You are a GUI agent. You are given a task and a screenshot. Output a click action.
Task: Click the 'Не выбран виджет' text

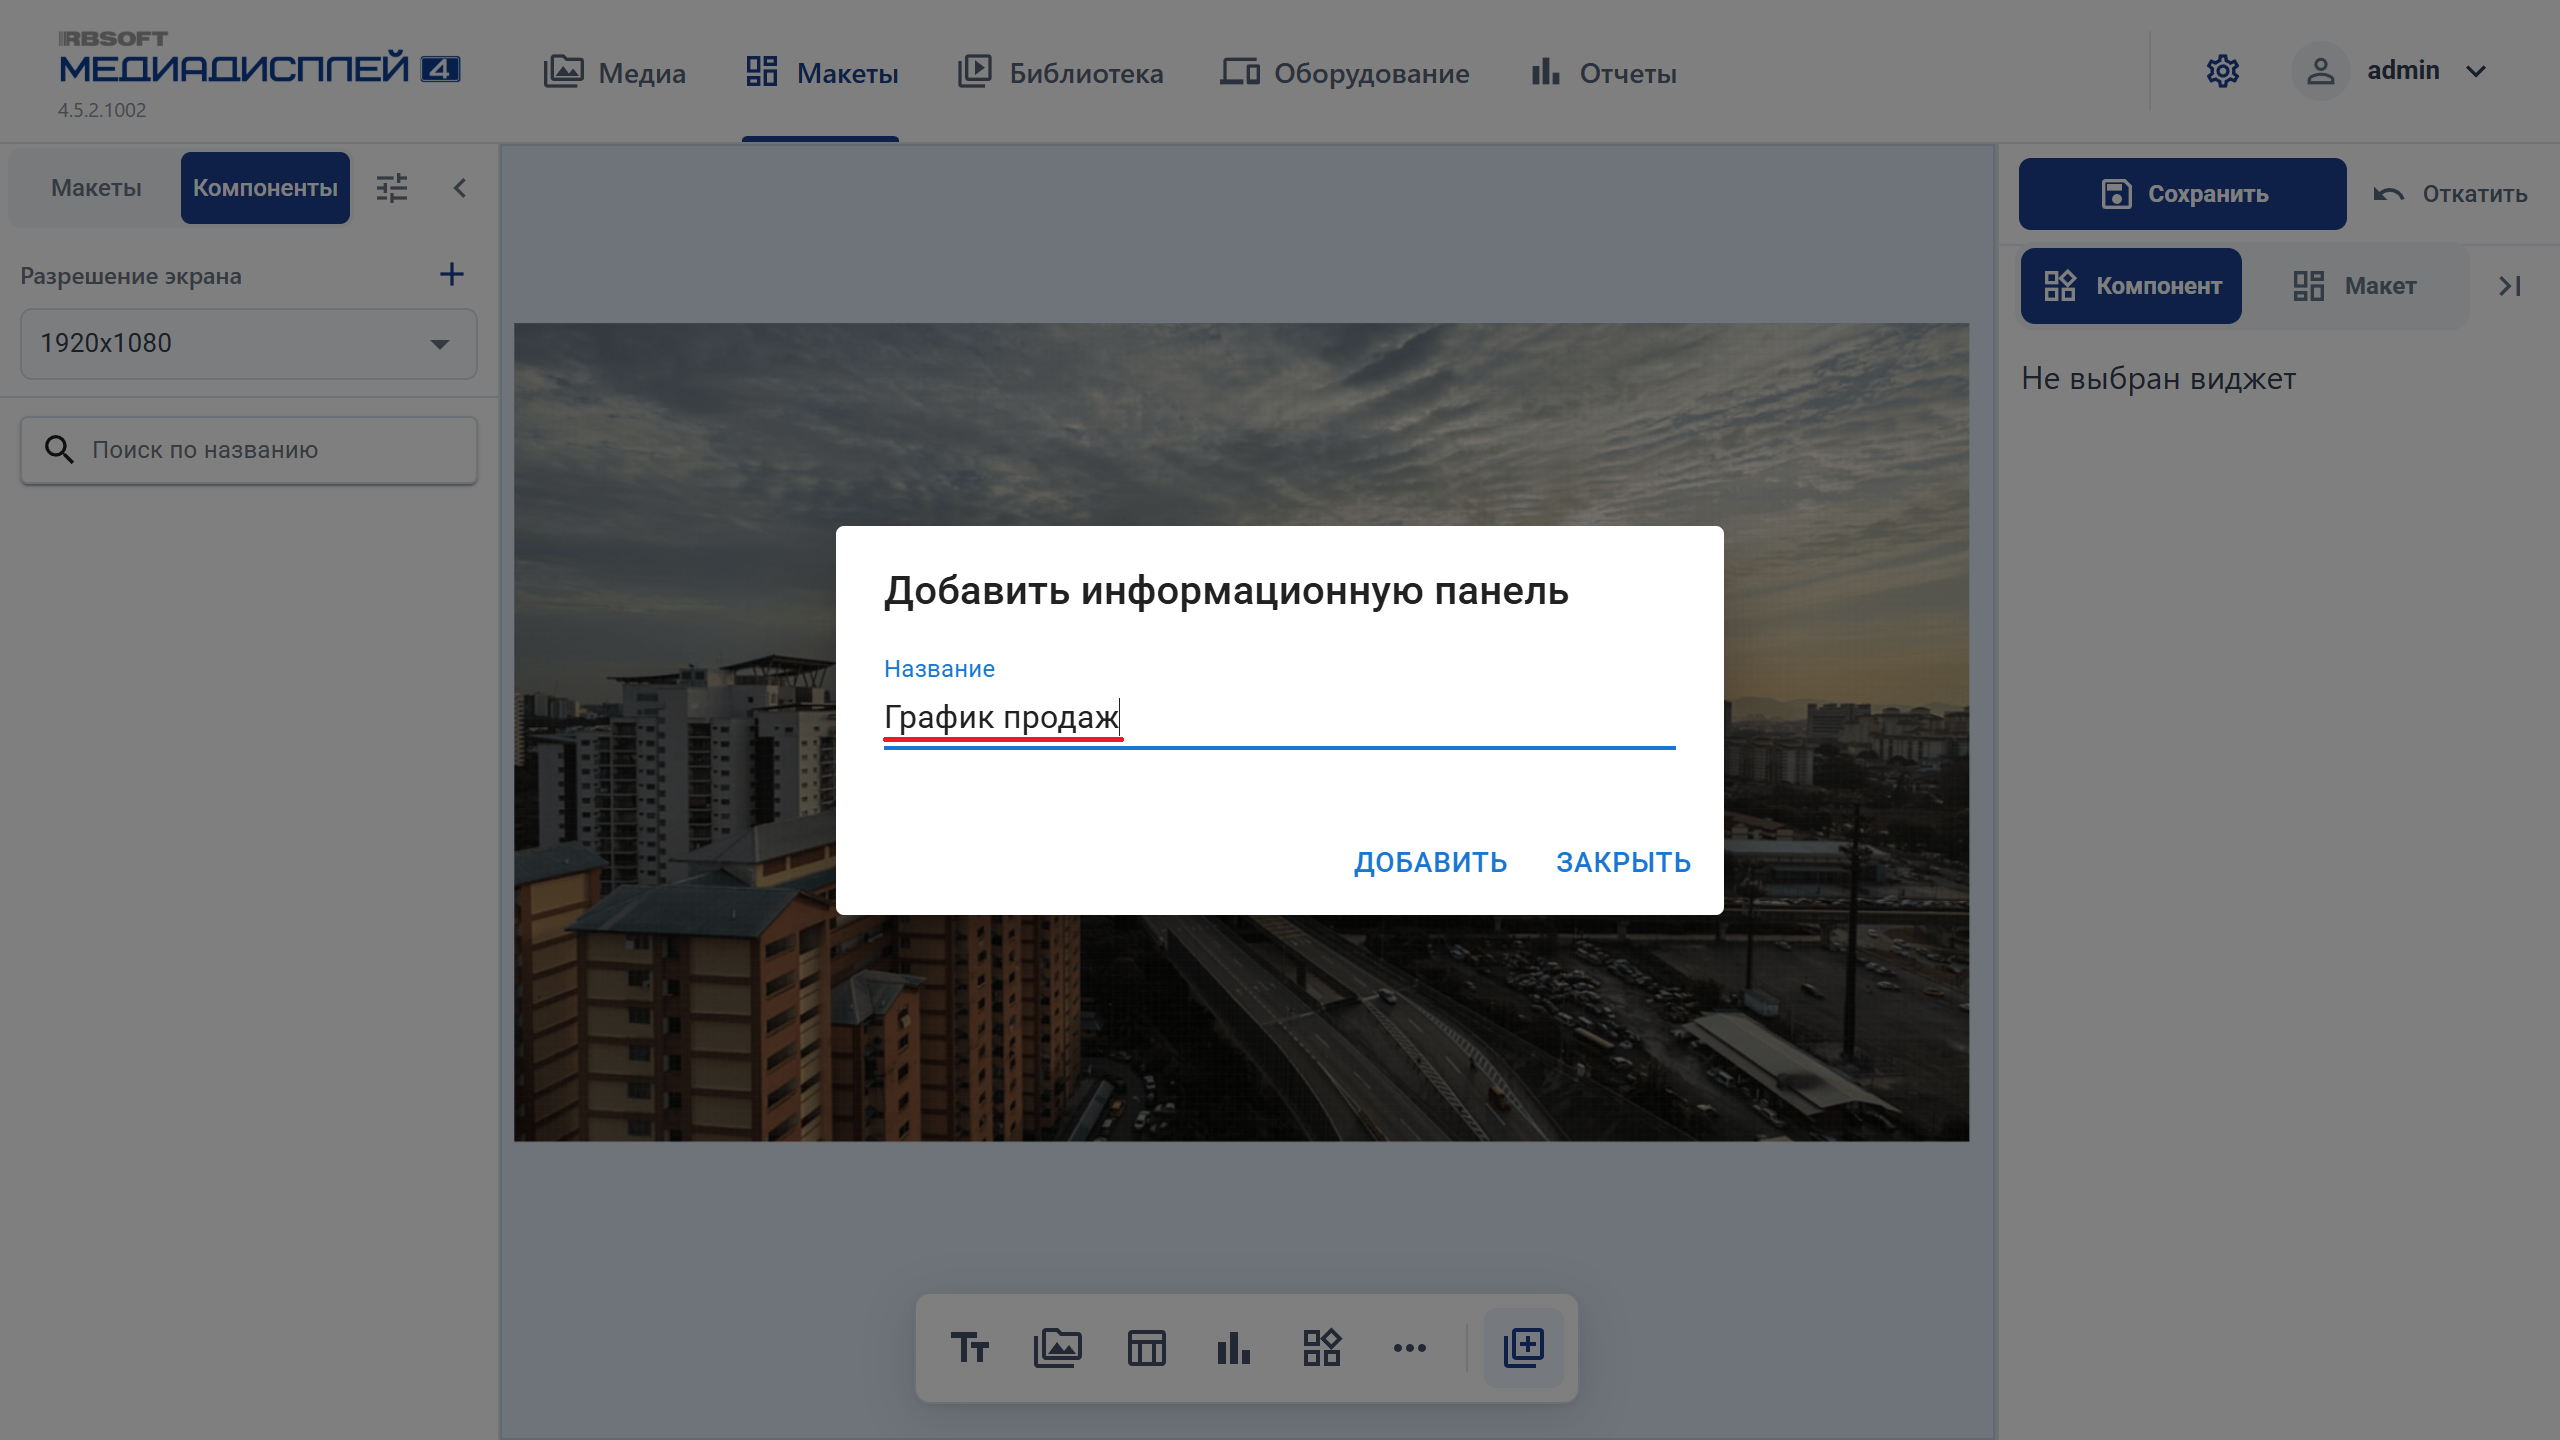pos(2158,379)
